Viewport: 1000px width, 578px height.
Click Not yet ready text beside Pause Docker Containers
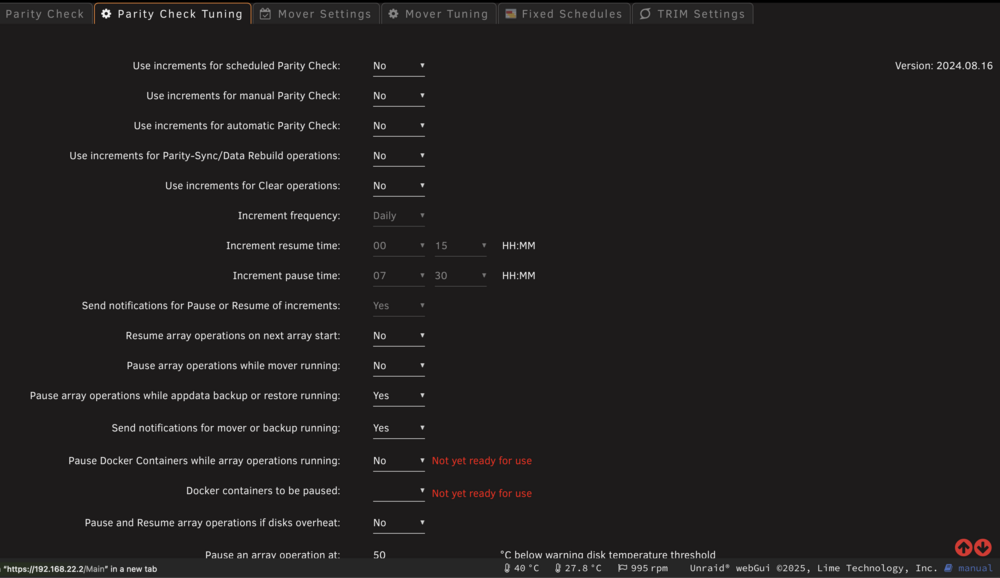482,461
